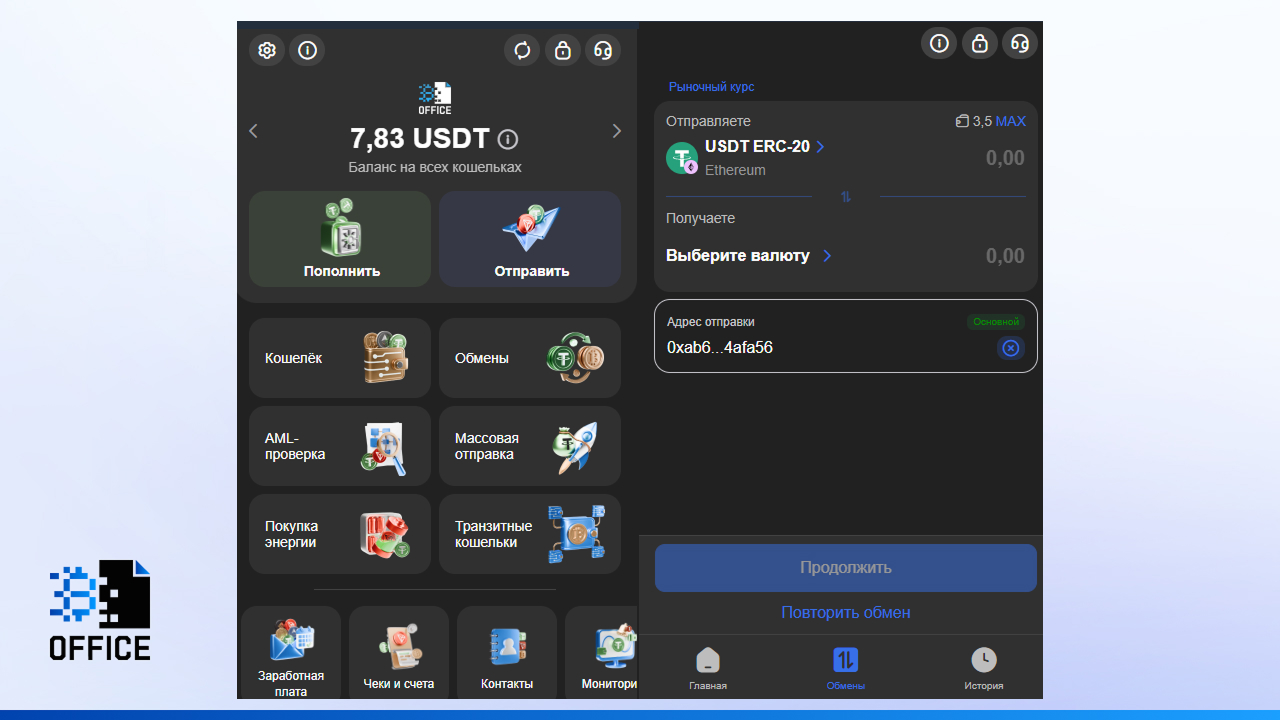Click the MAX amount shortcut
The height and width of the screenshot is (720, 1280).
pyautogui.click(x=1011, y=121)
